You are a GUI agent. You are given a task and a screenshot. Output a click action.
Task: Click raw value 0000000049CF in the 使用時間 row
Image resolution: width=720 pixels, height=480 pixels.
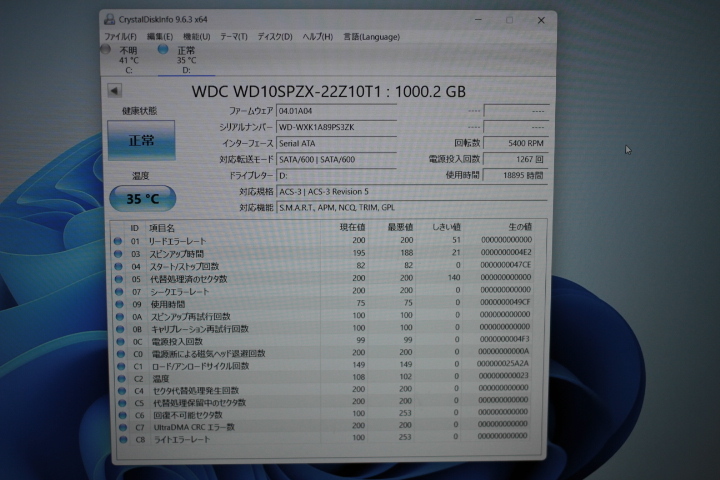[x=505, y=302]
